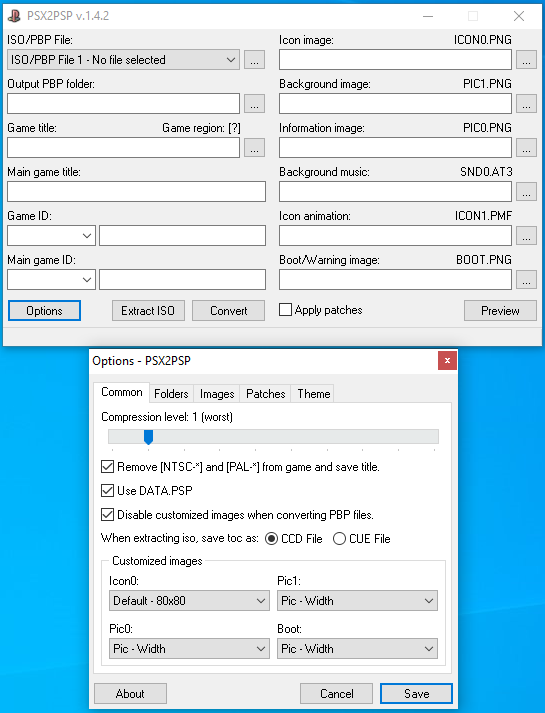
Task: Click Icon image path field
Action: [395, 60]
